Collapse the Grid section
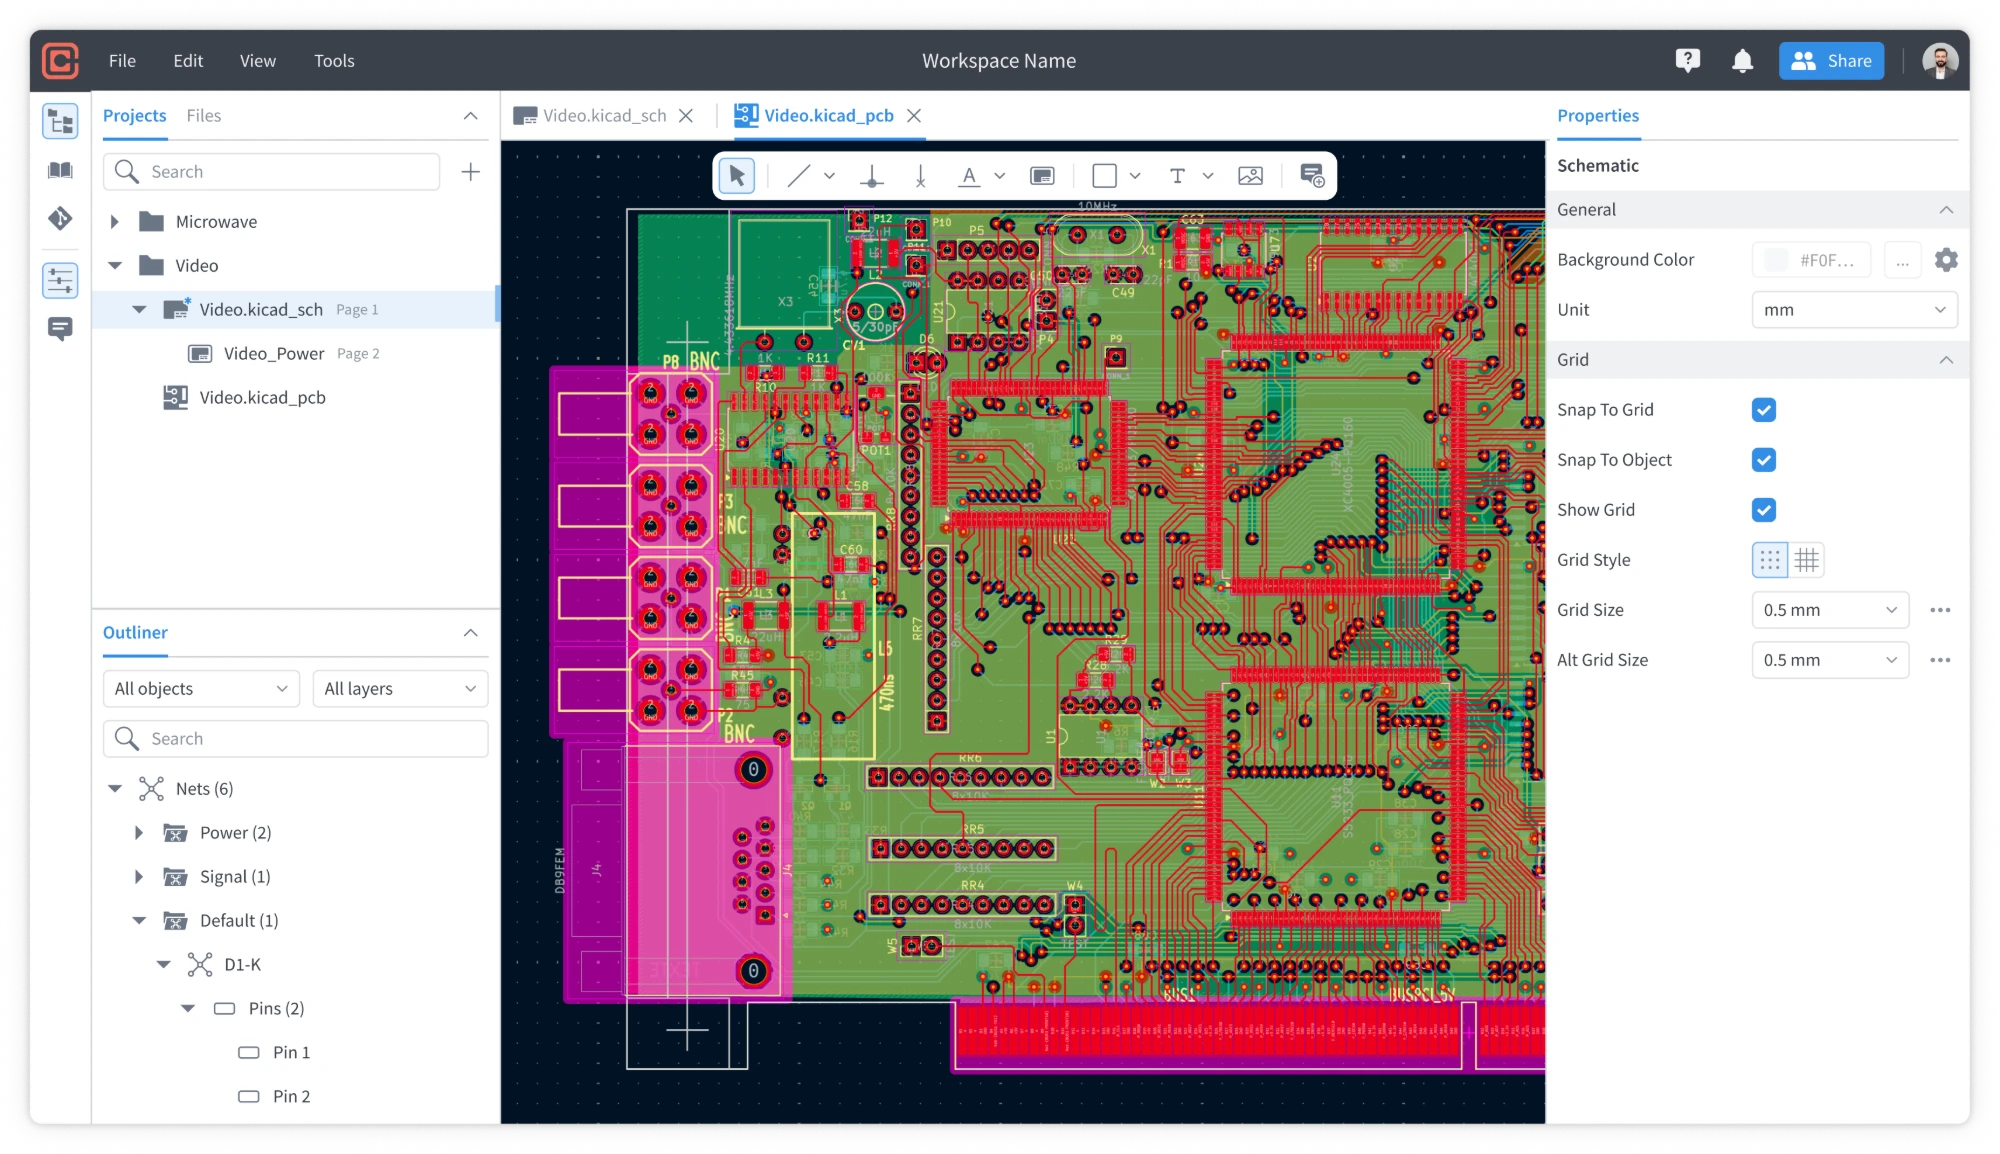Image resolution: width=2000 pixels, height=1154 pixels. 1946,360
